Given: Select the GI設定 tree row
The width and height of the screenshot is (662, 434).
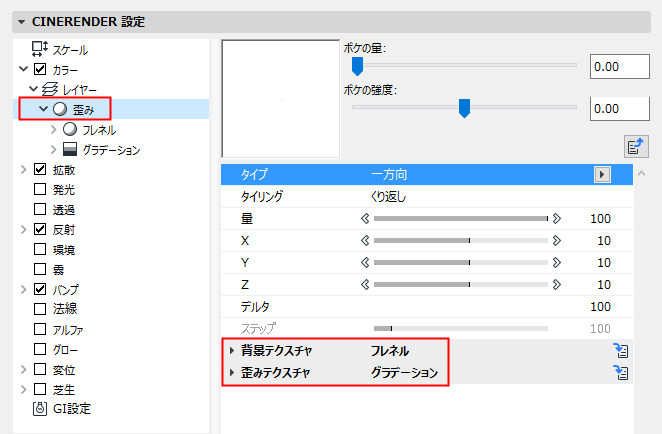Looking at the screenshot, I should pos(111,409).
